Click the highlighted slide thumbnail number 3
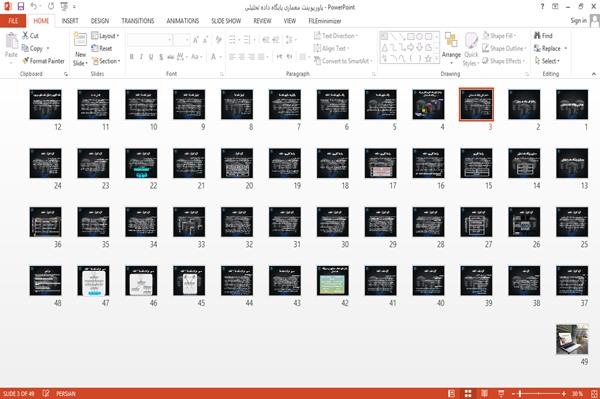The image size is (600, 399). (476, 104)
